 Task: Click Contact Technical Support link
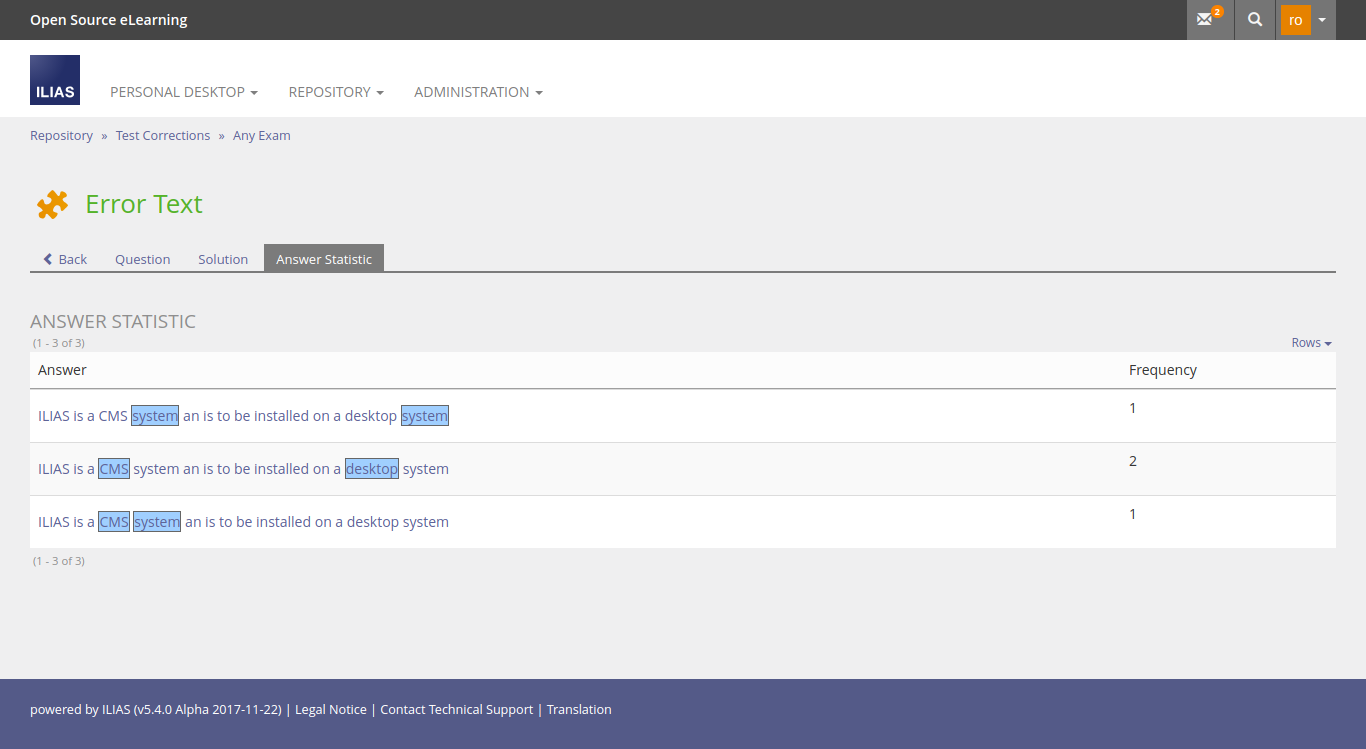[x=457, y=710]
